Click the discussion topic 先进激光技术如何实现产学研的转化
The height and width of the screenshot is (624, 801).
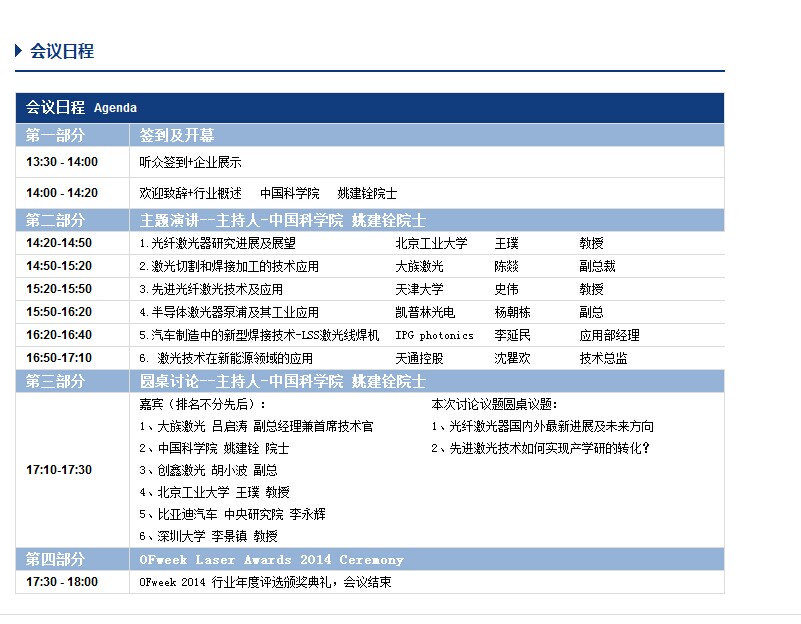point(540,448)
